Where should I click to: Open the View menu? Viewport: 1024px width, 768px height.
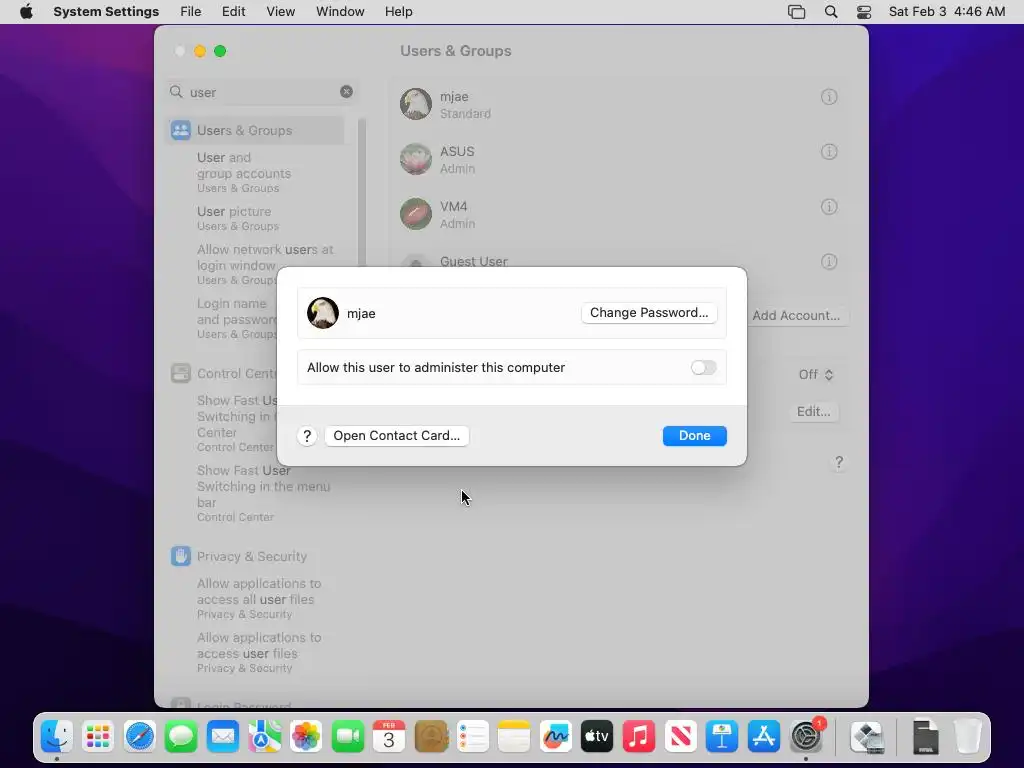[x=281, y=12]
